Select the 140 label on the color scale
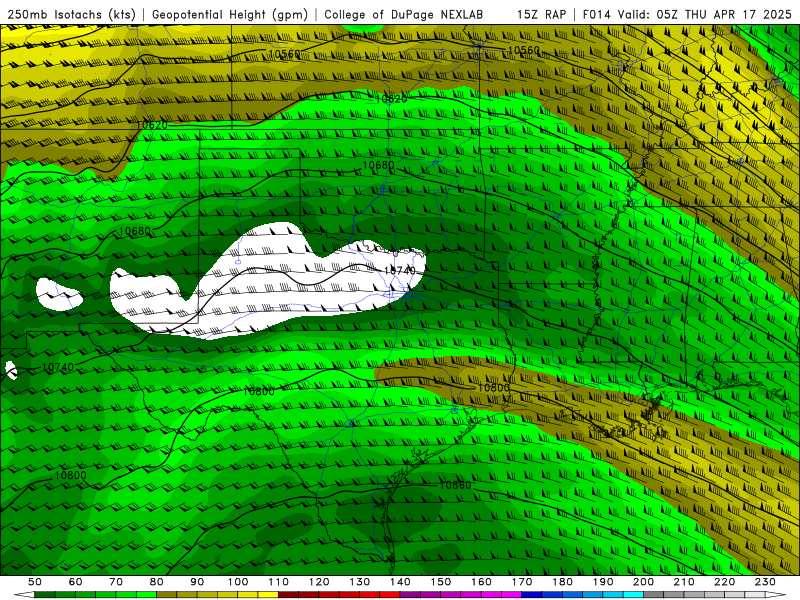Image resolution: width=800 pixels, height=600 pixels. 400,582
